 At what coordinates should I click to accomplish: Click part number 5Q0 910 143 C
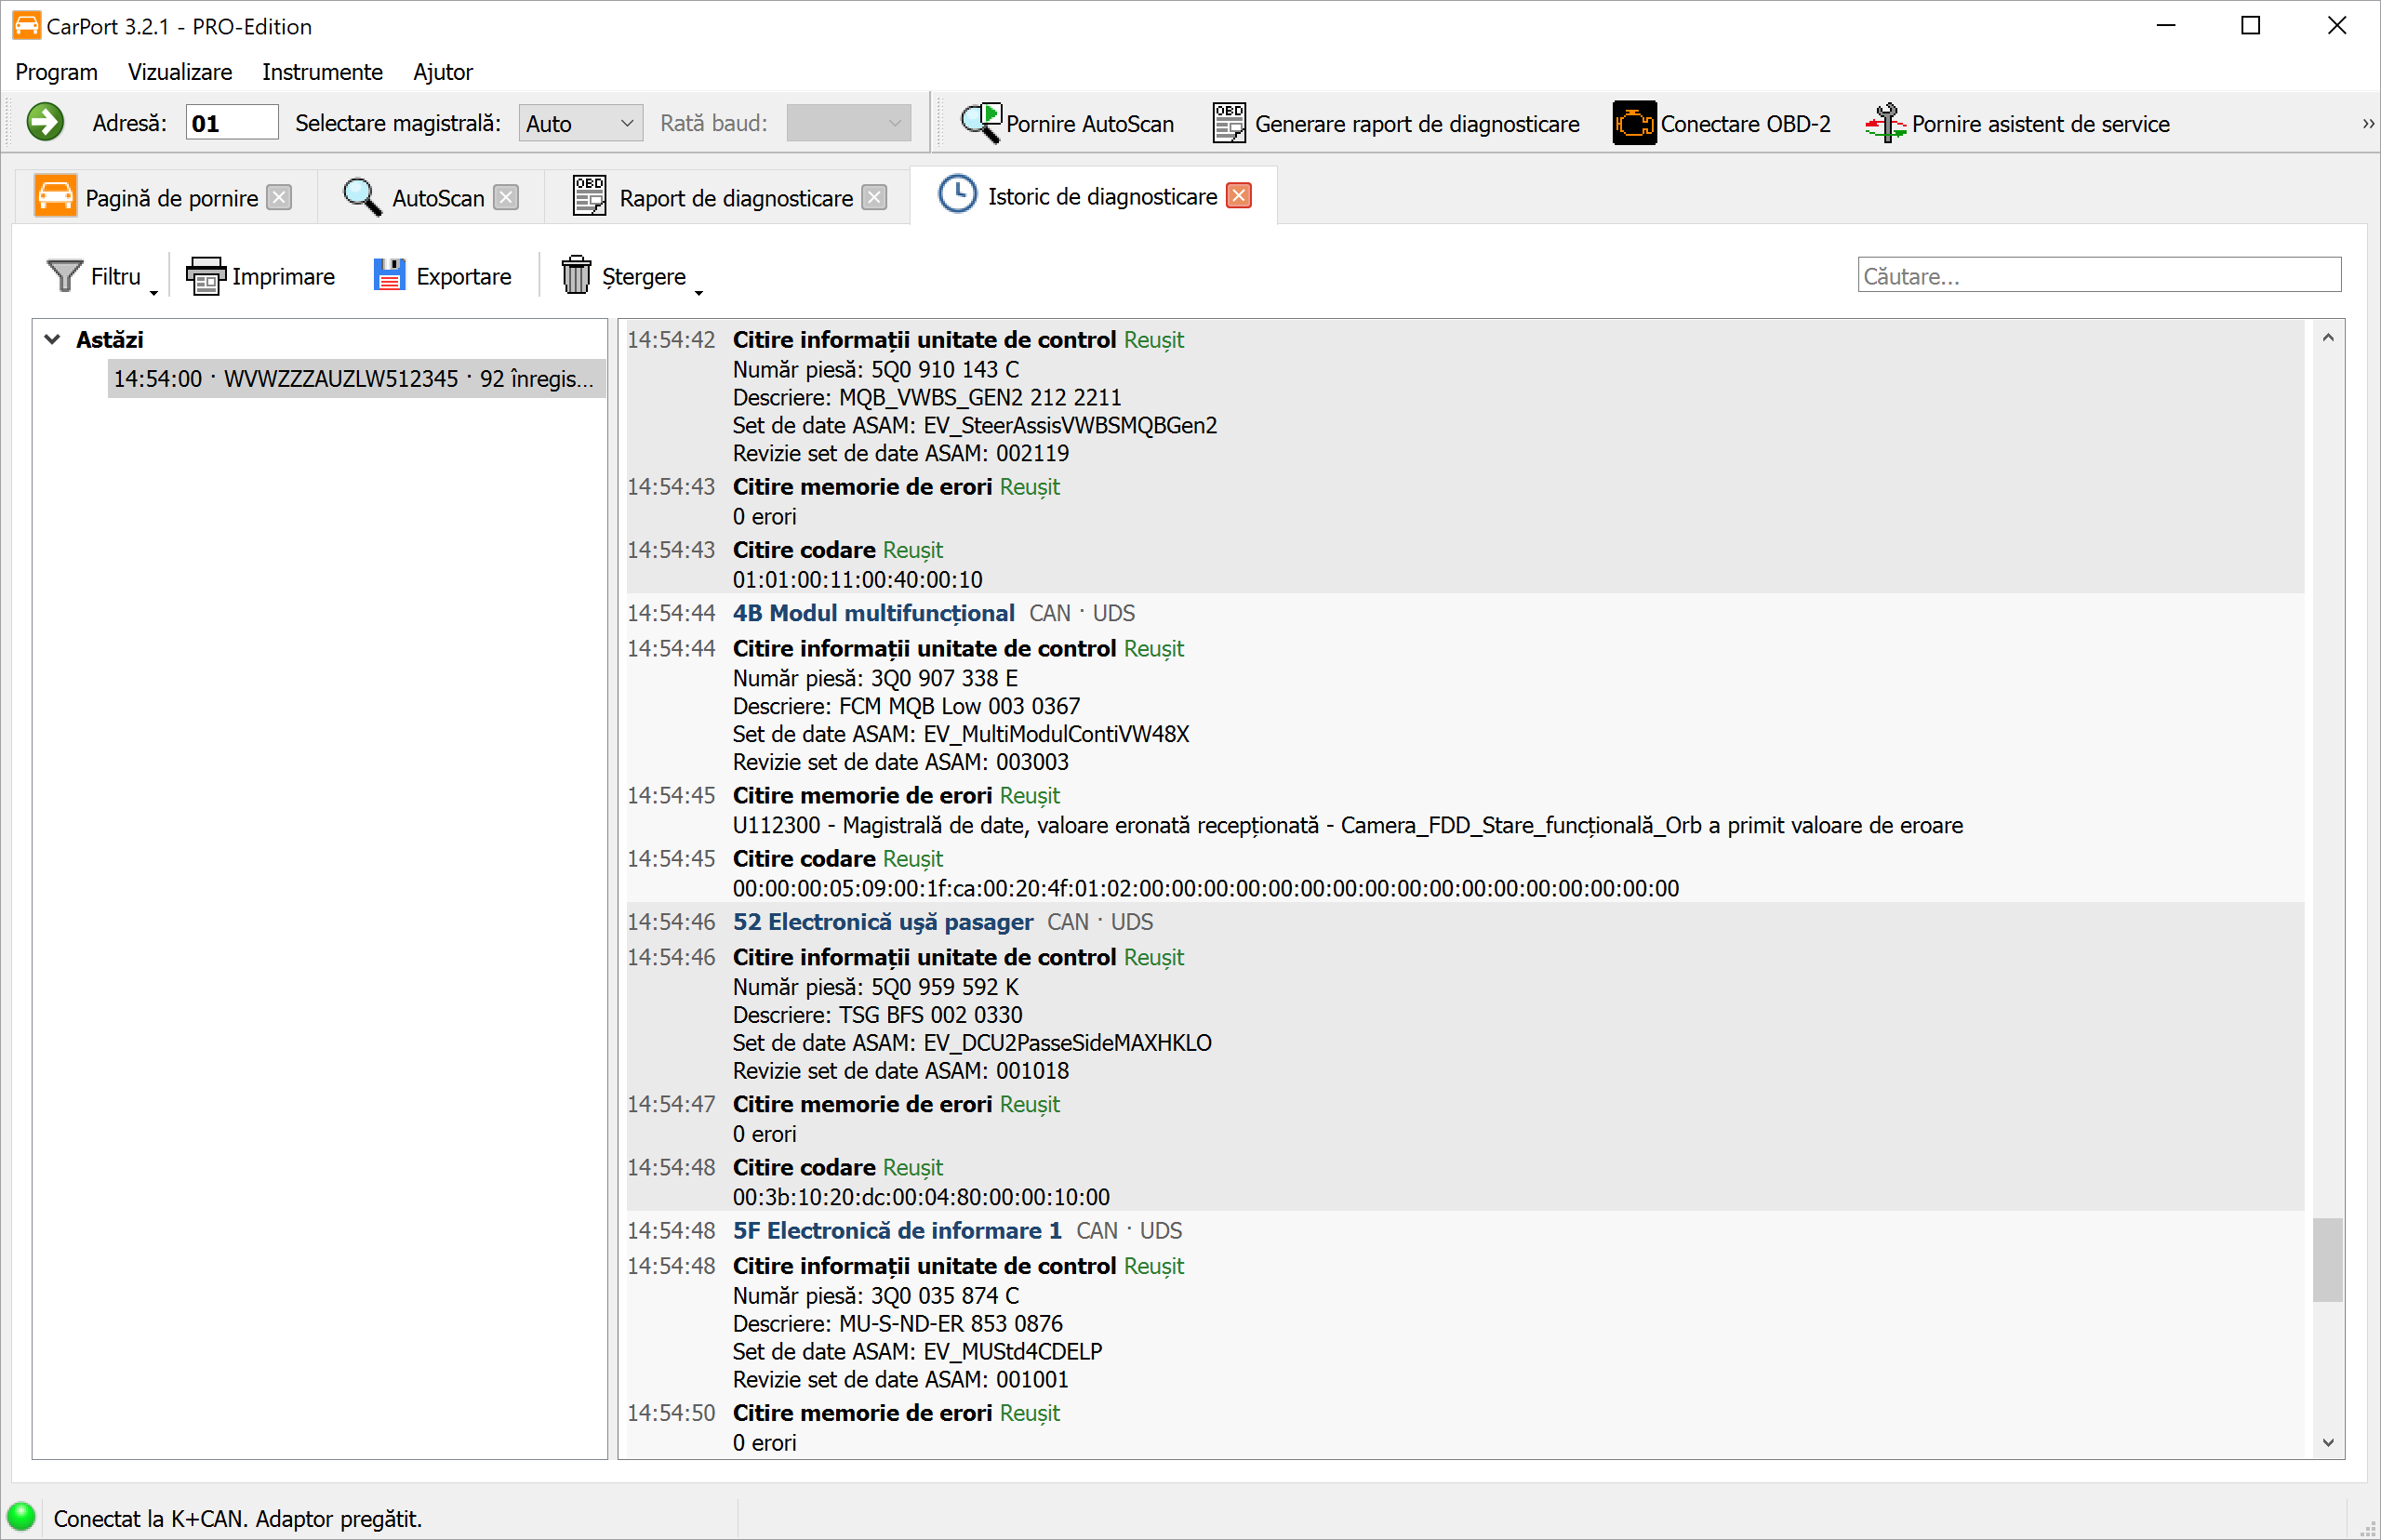point(945,369)
